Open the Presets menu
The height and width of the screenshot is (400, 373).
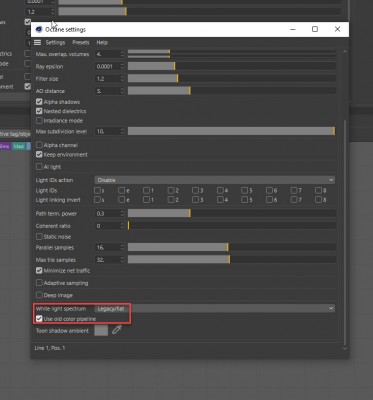81,43
